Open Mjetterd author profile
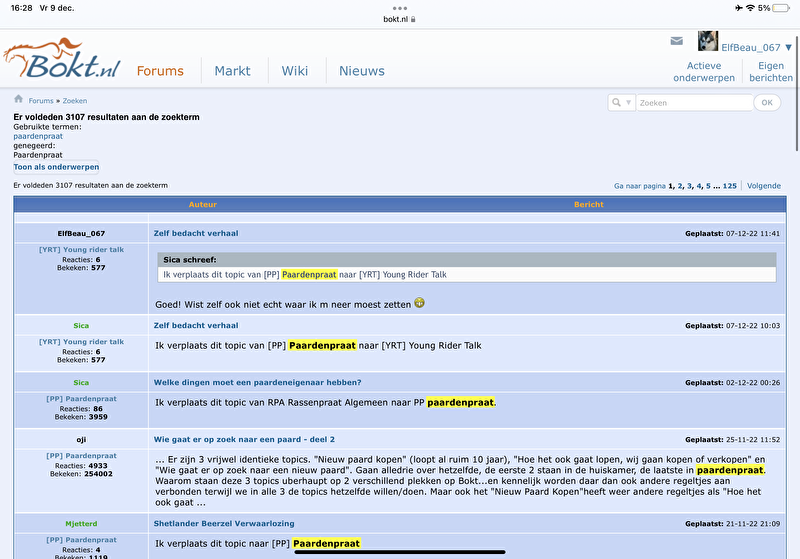Image resolution: width=800 pixels, height=559 pixels. (x=81, y=524)
